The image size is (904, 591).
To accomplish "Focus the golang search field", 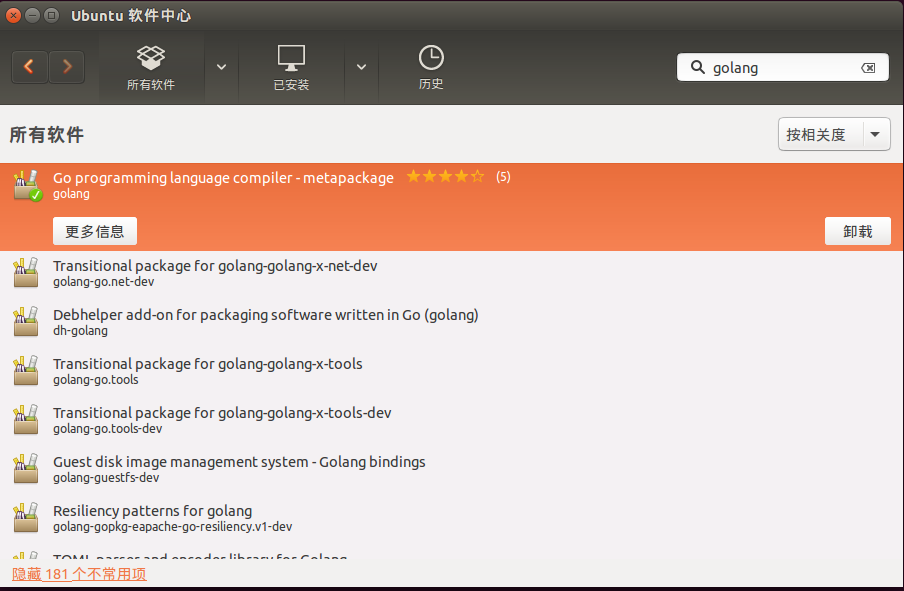I will 783,67.
